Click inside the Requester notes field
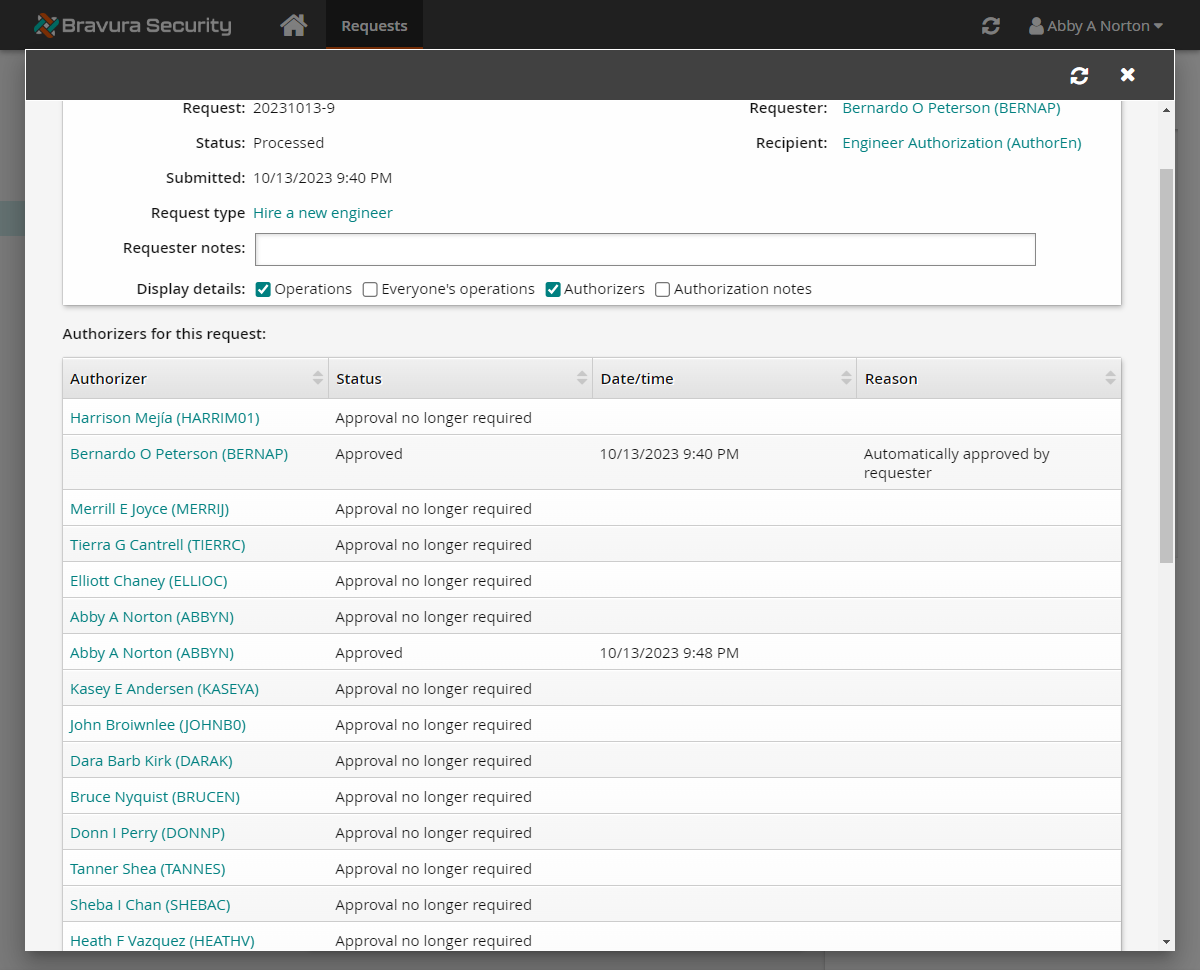Screen dimensions: 1200x970 coord(645,249)
